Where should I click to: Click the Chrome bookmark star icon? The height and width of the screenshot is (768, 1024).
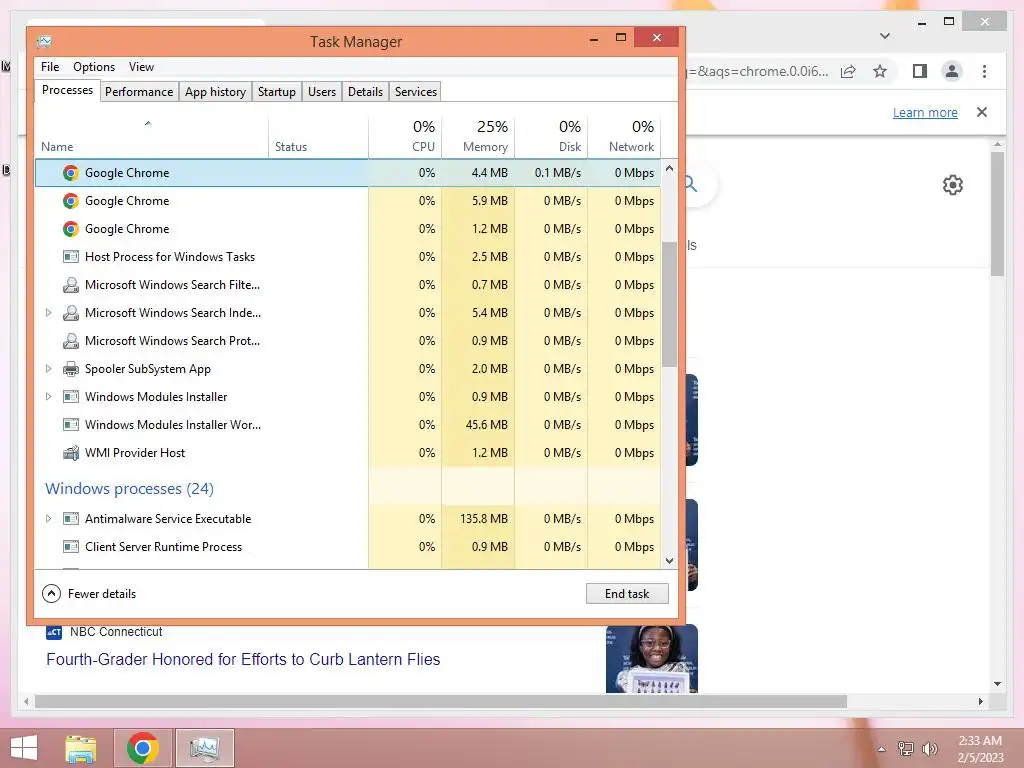point(880,71)
